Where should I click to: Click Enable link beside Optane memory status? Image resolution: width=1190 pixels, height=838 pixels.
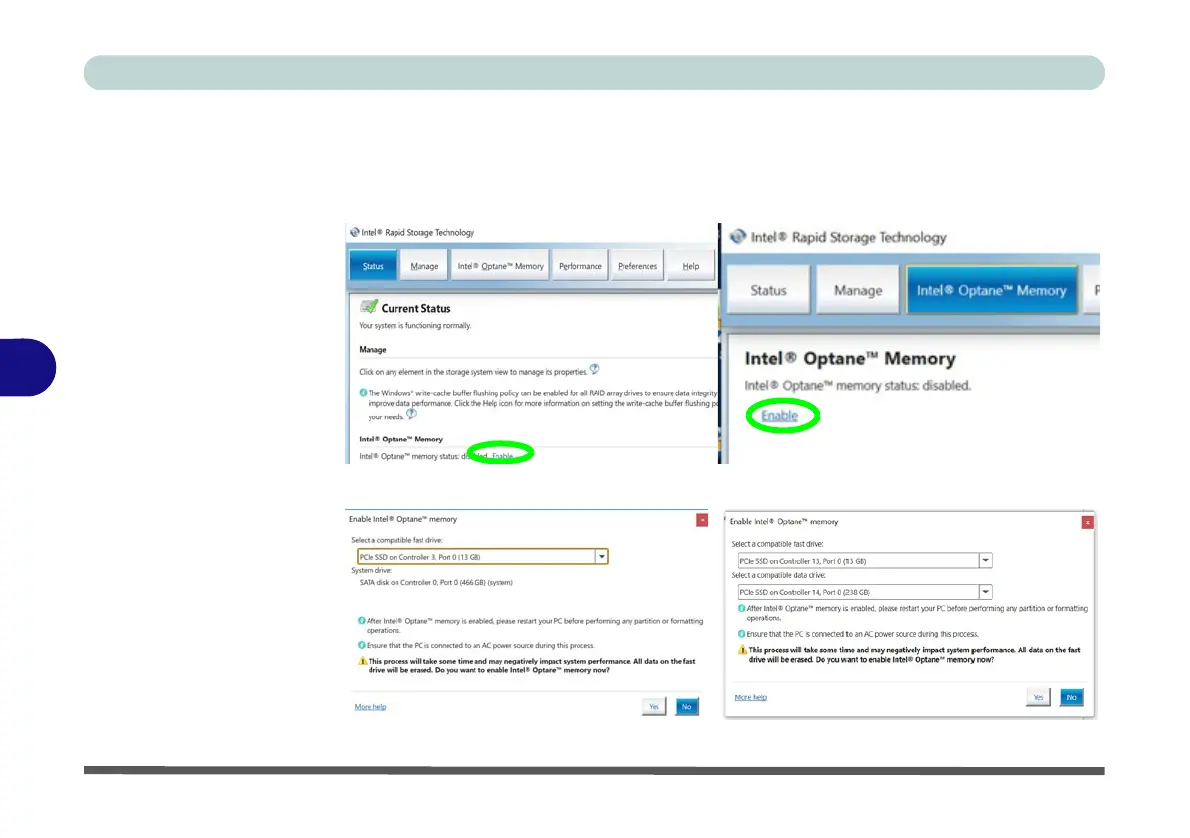502,456
